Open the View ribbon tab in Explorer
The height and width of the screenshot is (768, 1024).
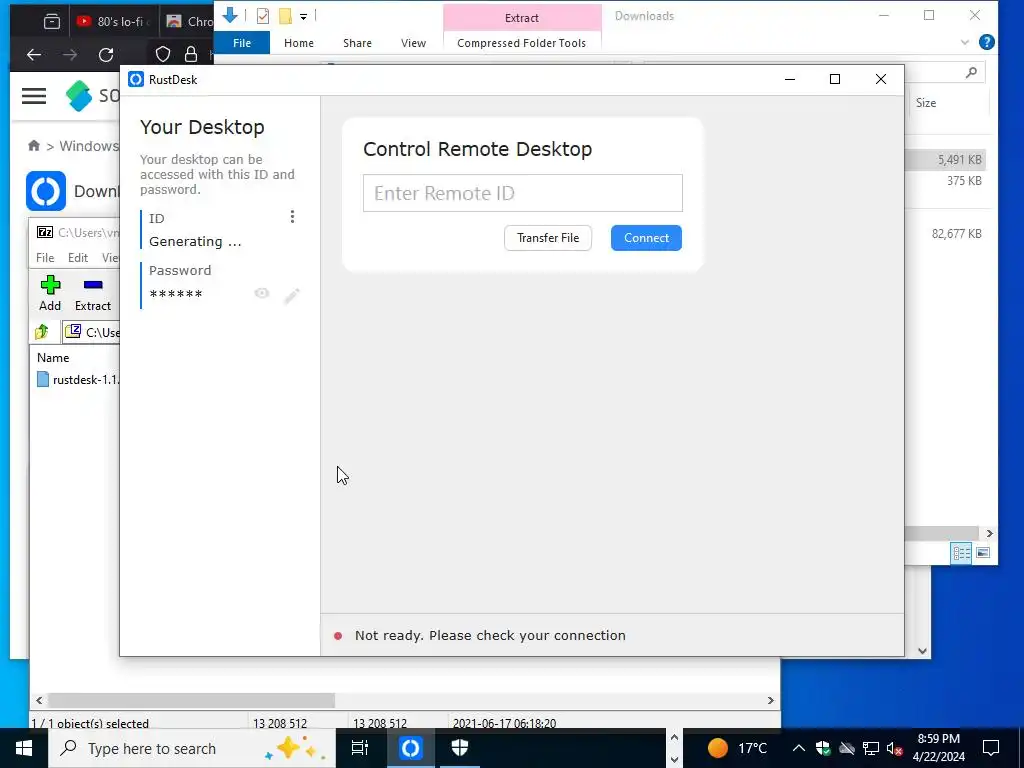pyautogui.click(x=413, y=43)
